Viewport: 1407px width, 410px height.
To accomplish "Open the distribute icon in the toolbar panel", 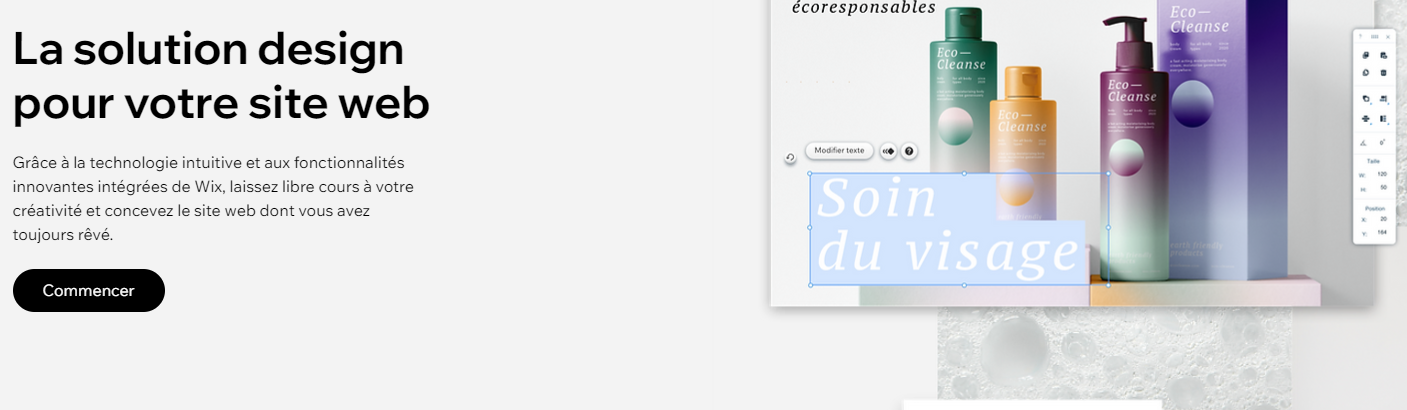I will (x=1367, y=119).
